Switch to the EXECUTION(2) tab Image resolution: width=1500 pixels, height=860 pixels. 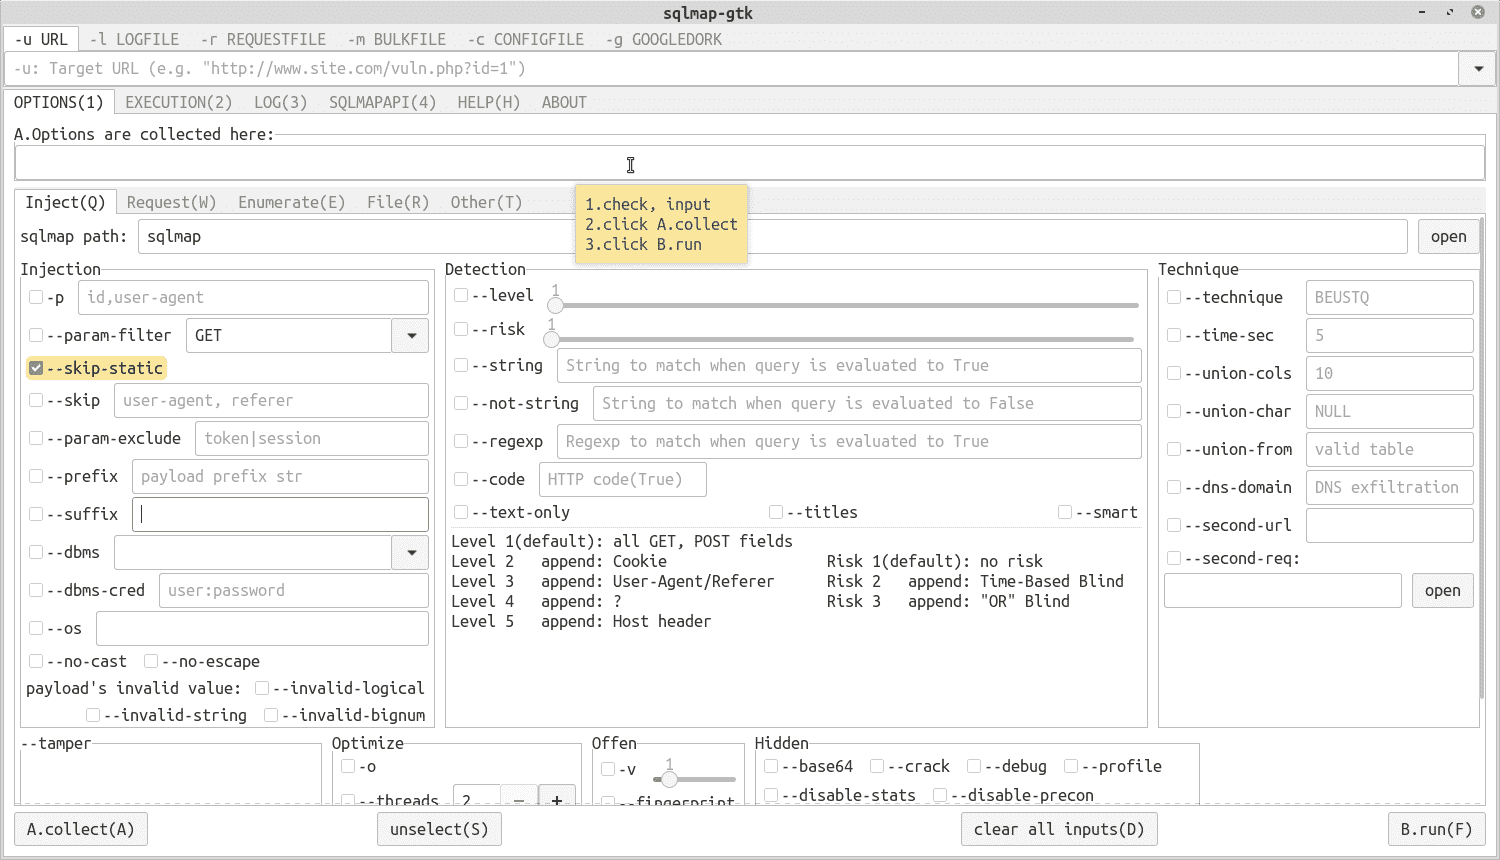coord(178,102)
